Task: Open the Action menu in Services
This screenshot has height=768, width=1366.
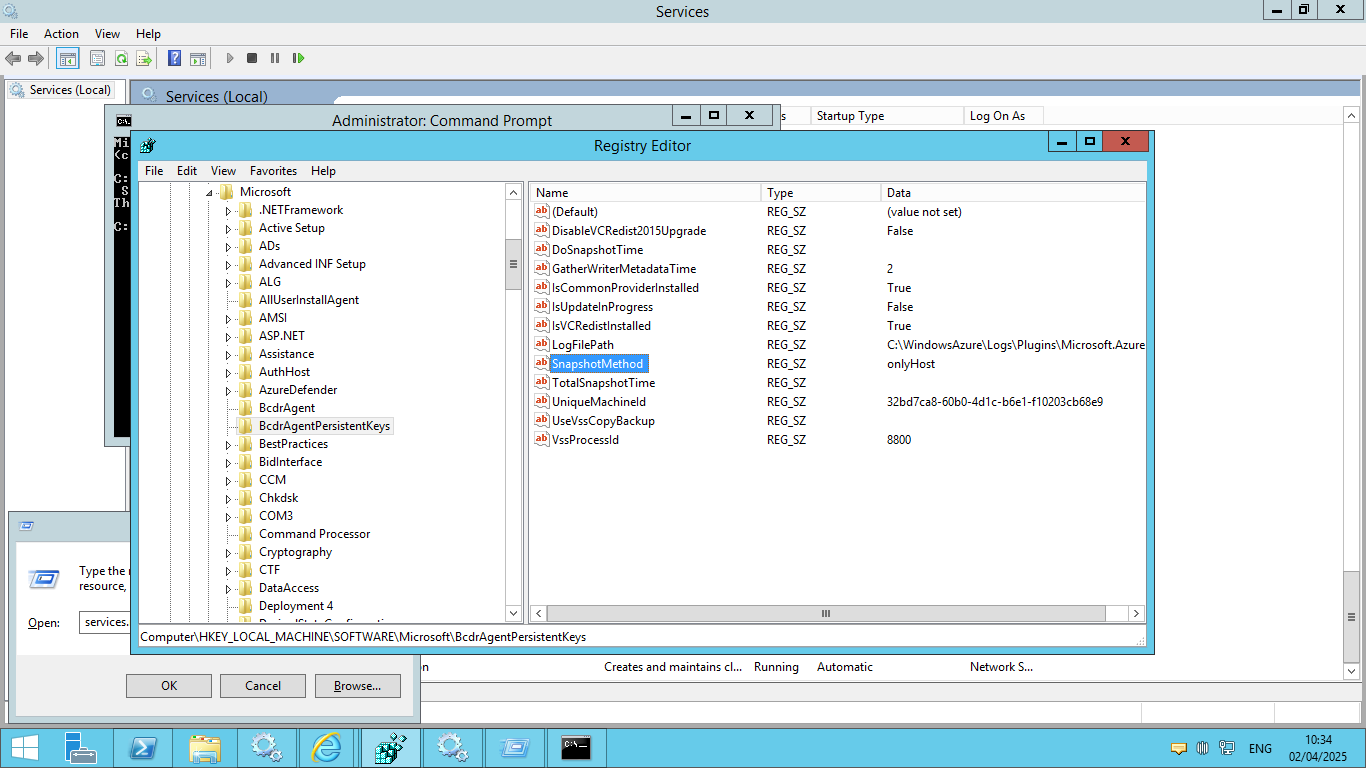Action: click(x=61, y=34)
